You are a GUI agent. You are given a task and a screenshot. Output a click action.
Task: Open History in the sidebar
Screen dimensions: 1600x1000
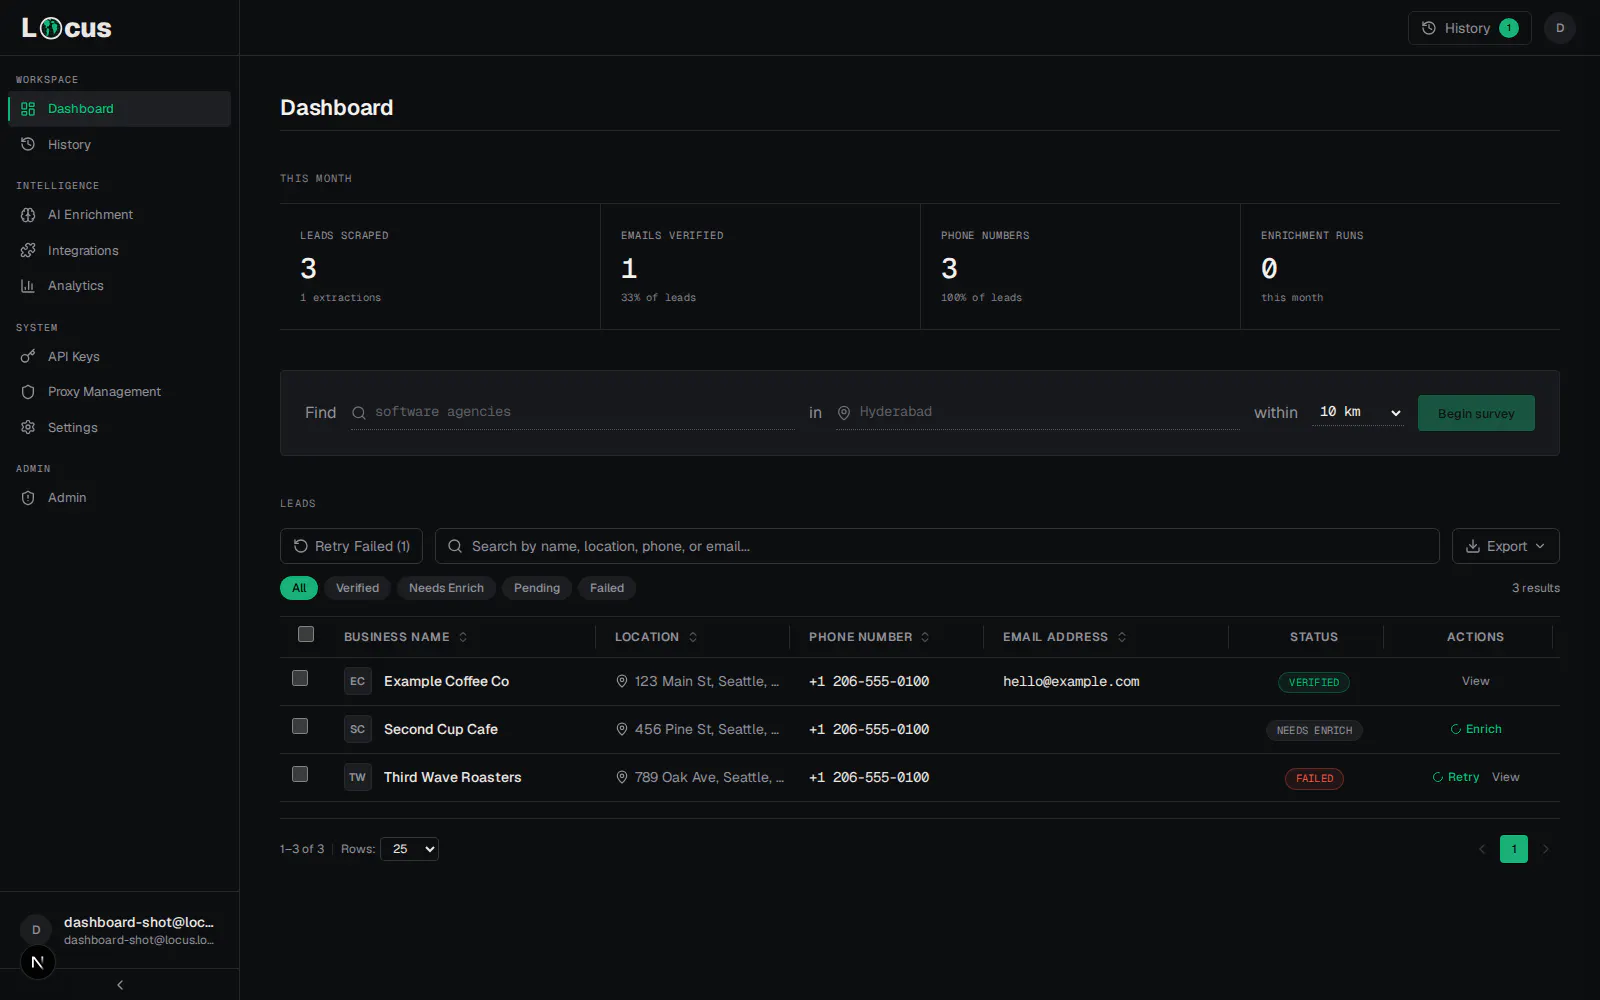(x=119, y=145)
